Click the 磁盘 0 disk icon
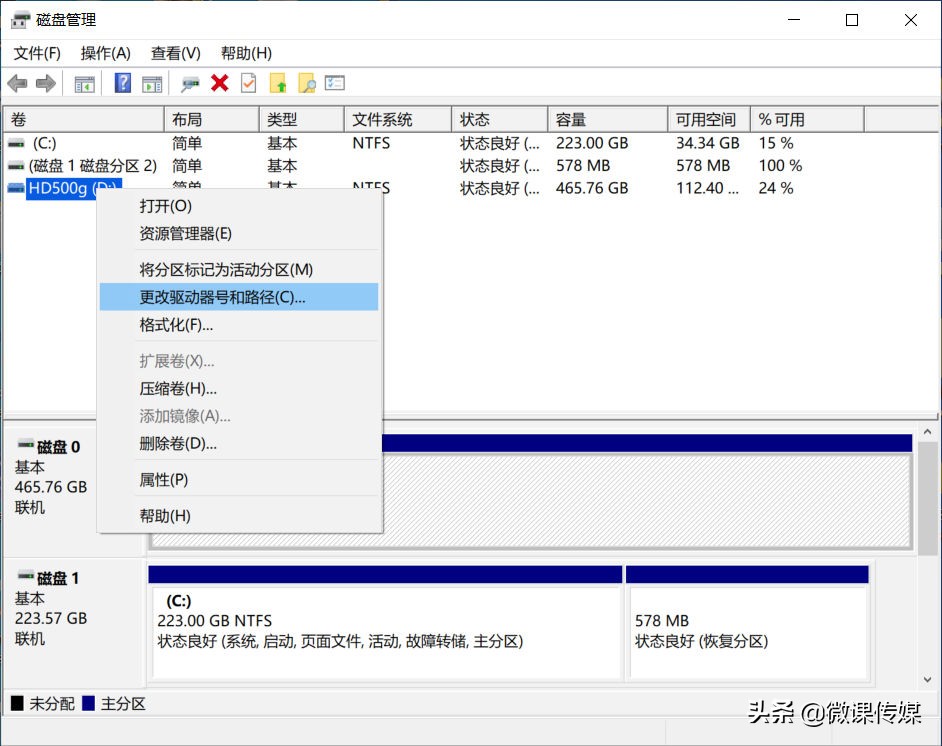Viewport: 942px width, 746px height. point(25,445)
